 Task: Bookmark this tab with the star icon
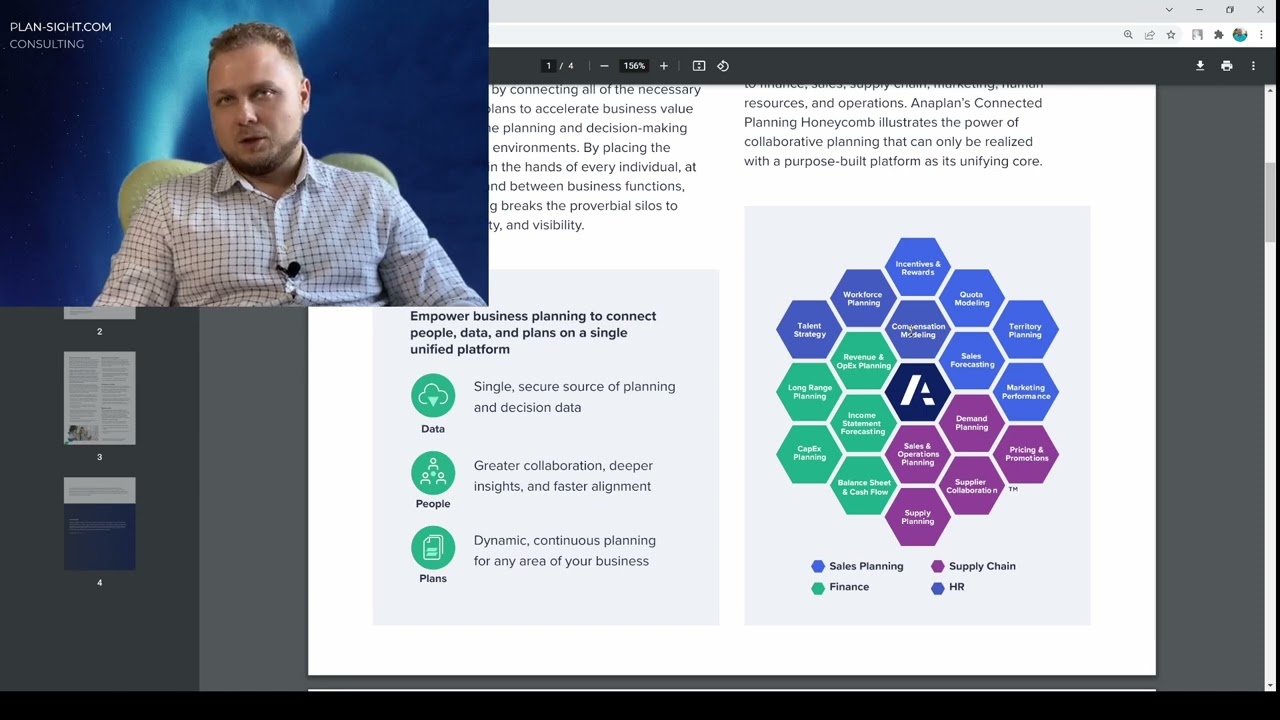(1171, 35)
